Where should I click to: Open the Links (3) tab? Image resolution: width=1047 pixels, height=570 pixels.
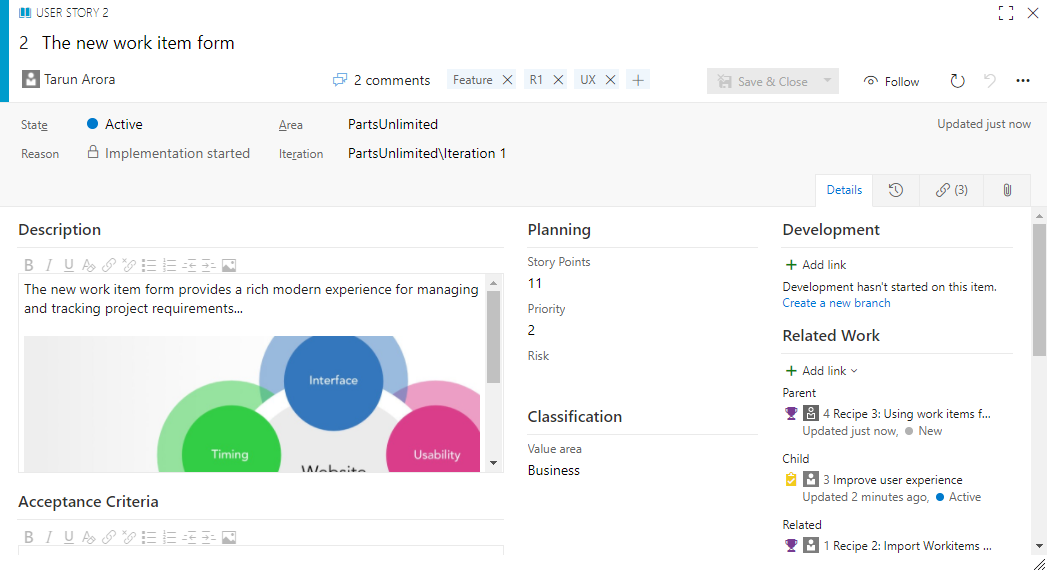(952, 190)
